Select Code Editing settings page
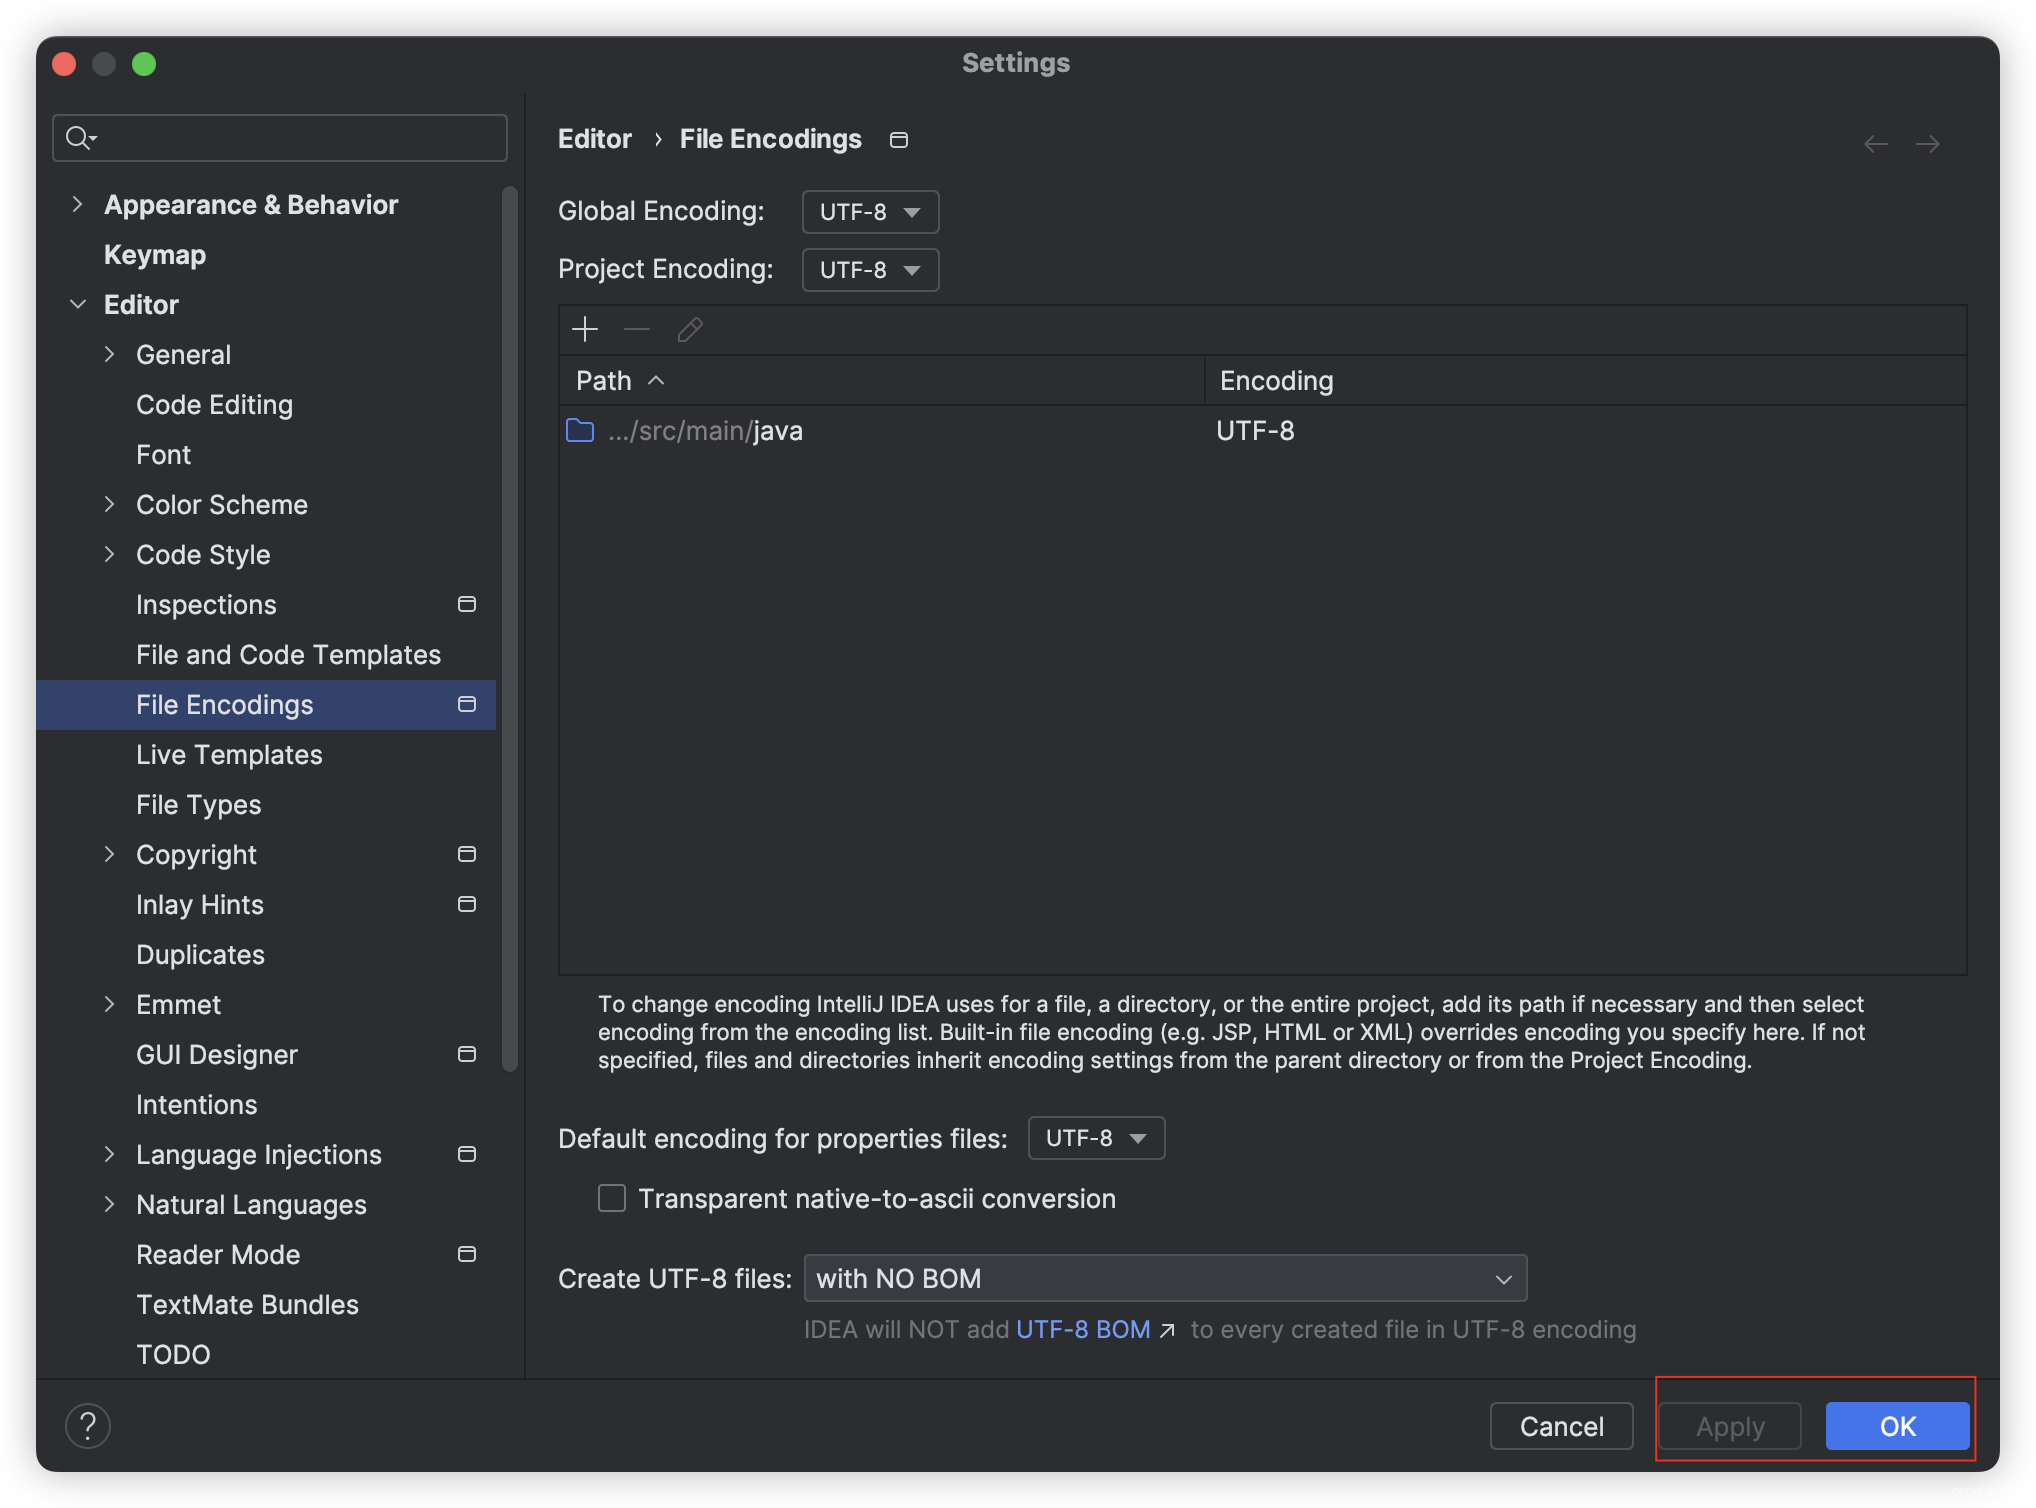 (214, 405)
